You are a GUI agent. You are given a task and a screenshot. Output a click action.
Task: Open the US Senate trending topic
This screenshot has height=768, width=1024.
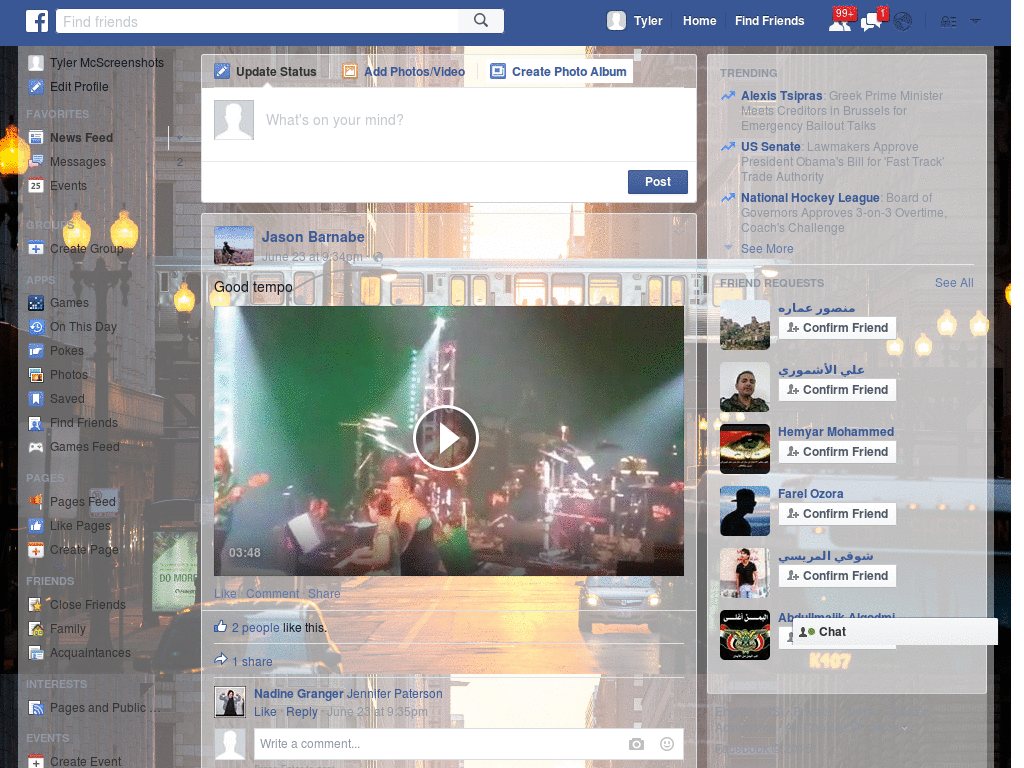(x=771, y=147)
